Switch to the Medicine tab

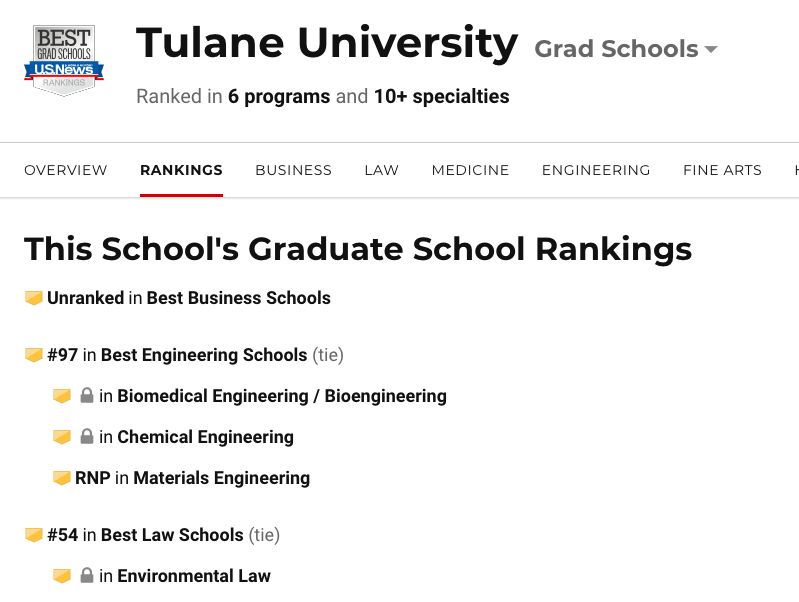coord(470,170)
